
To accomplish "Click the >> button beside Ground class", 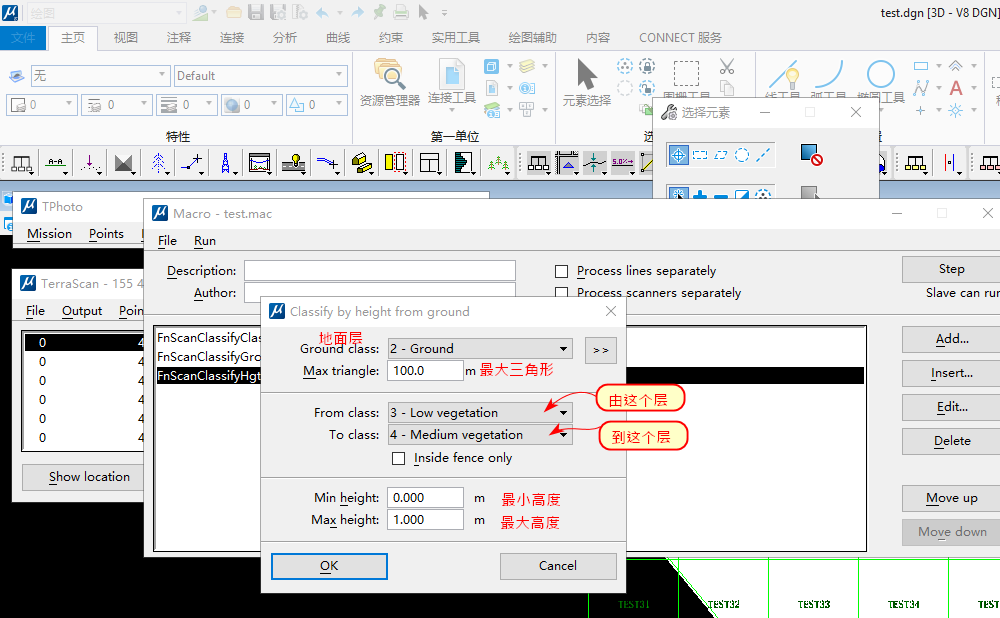I will coord(601,350).
